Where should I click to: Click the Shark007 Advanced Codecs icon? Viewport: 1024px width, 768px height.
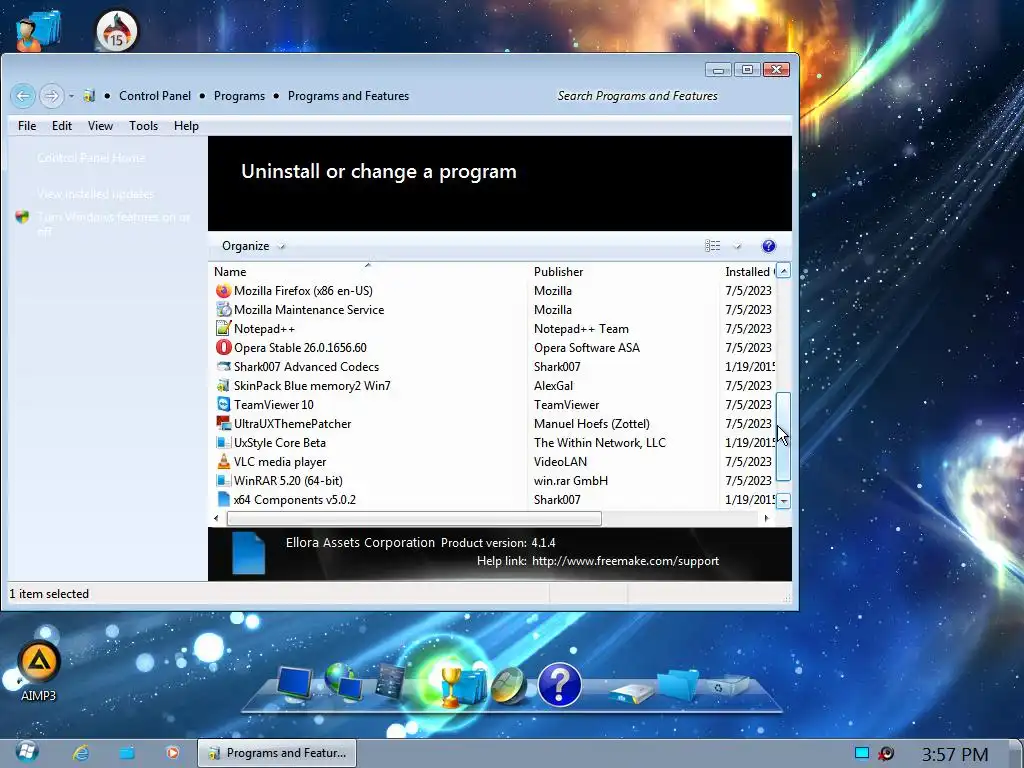coord(223,366)
